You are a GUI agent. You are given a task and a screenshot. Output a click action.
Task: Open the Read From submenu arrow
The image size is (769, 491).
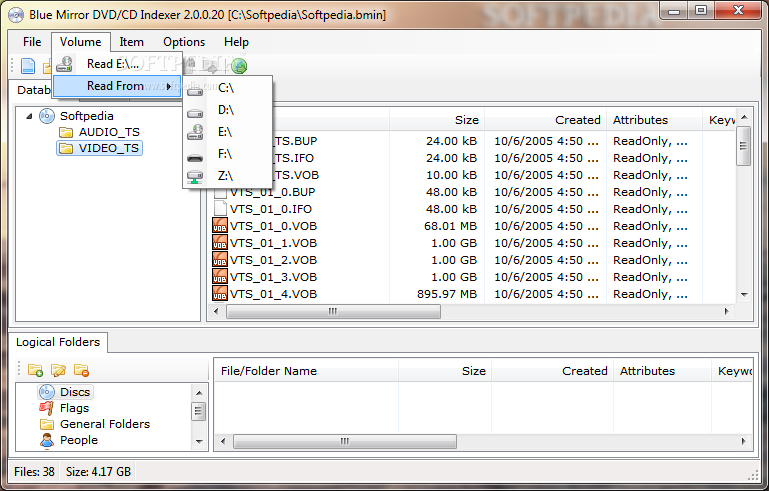(x=169, y=86)
